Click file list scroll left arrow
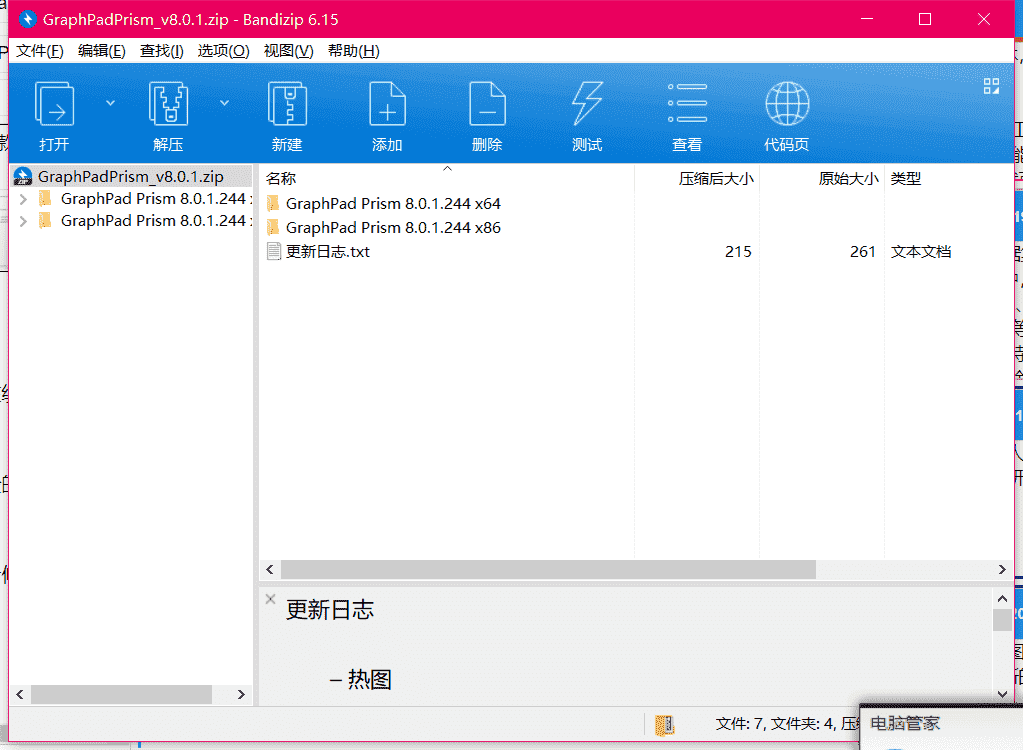The image size is (1023, 750). 269,569
